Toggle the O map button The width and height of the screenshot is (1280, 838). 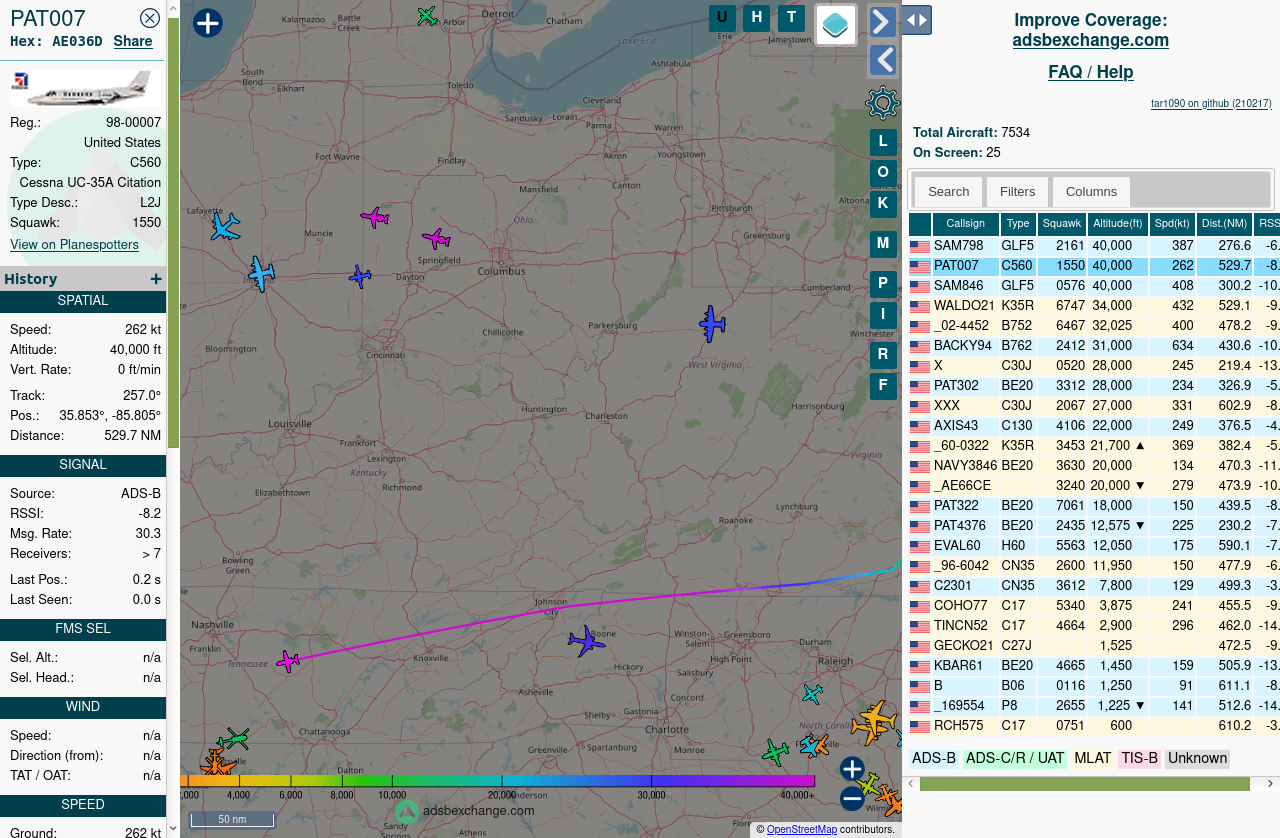883,173
